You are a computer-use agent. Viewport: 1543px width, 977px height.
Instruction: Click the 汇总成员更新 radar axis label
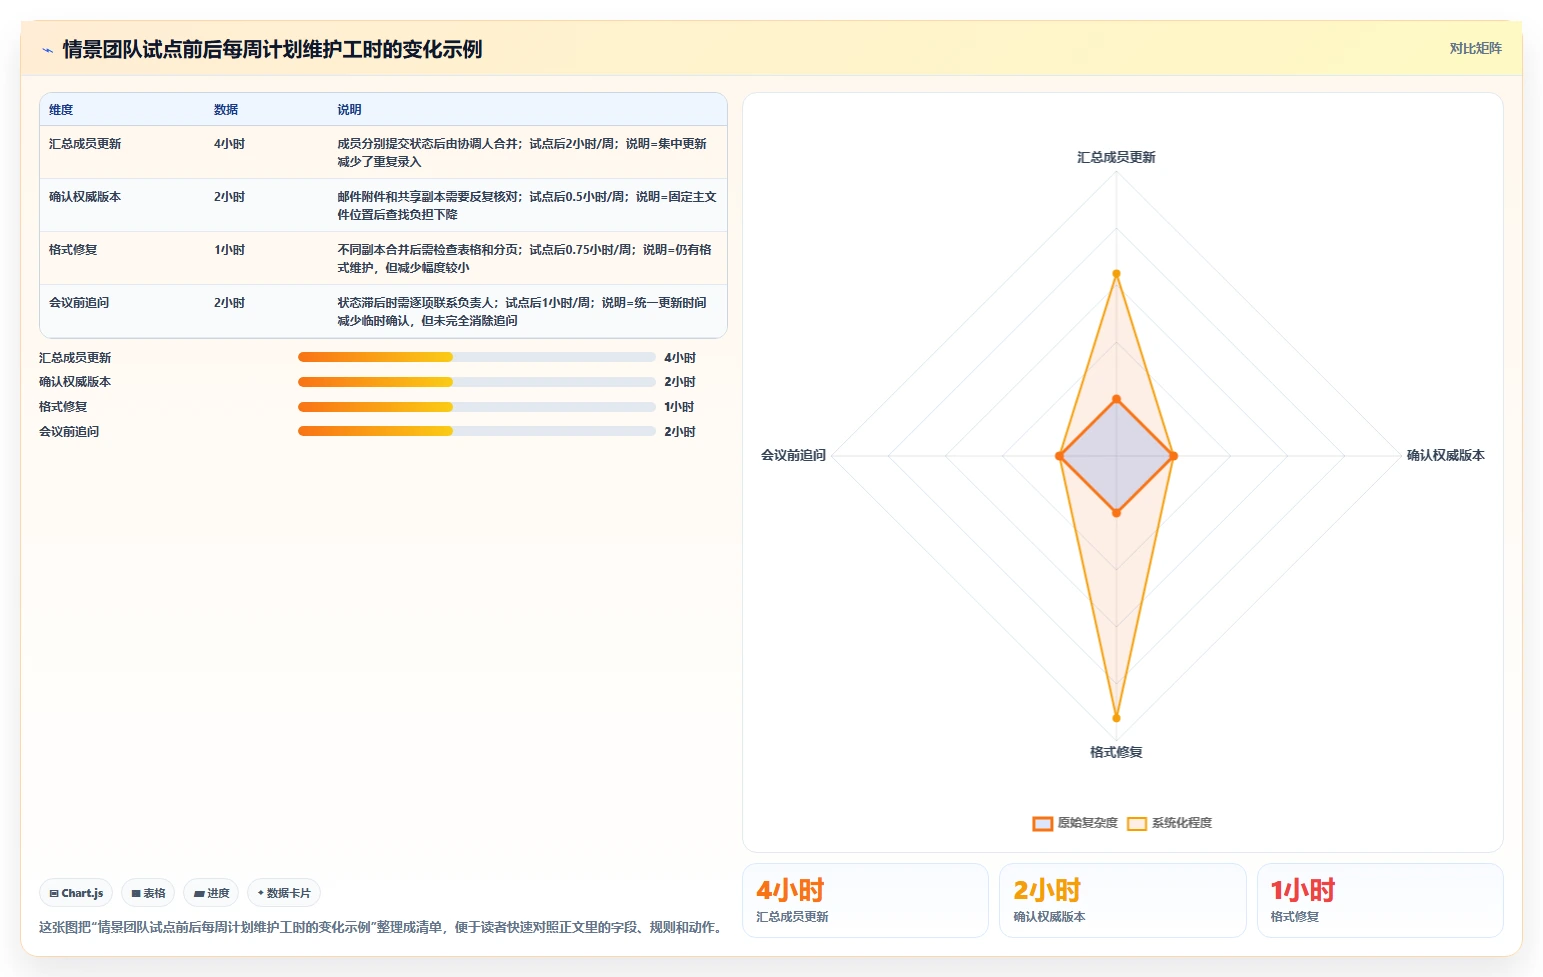pyautogui.click(x=1116, y=157)
